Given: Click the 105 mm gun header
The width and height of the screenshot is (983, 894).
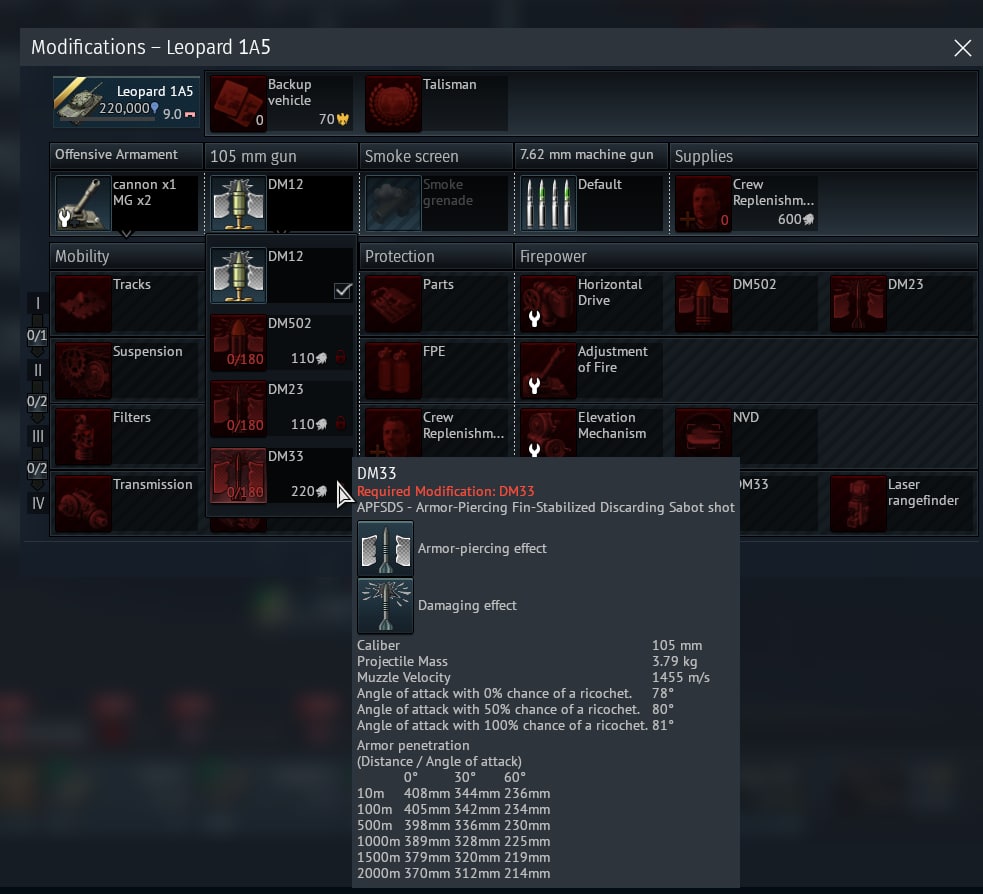Looking at the screenshot, I should tap(281, 156).
